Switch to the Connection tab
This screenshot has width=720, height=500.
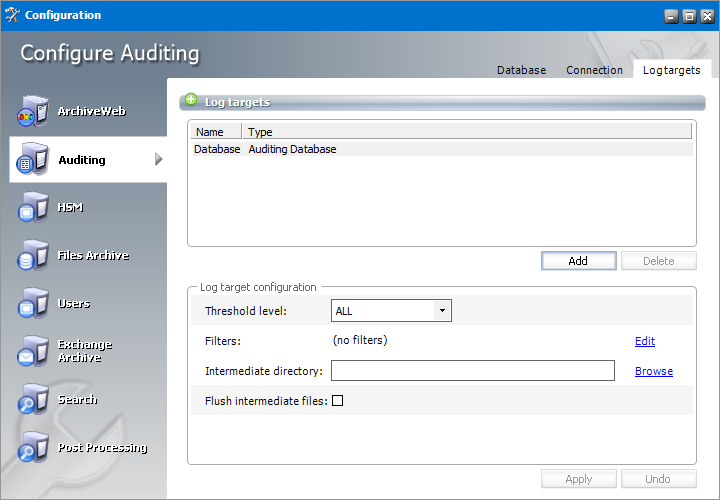click(x=594, y=70)
